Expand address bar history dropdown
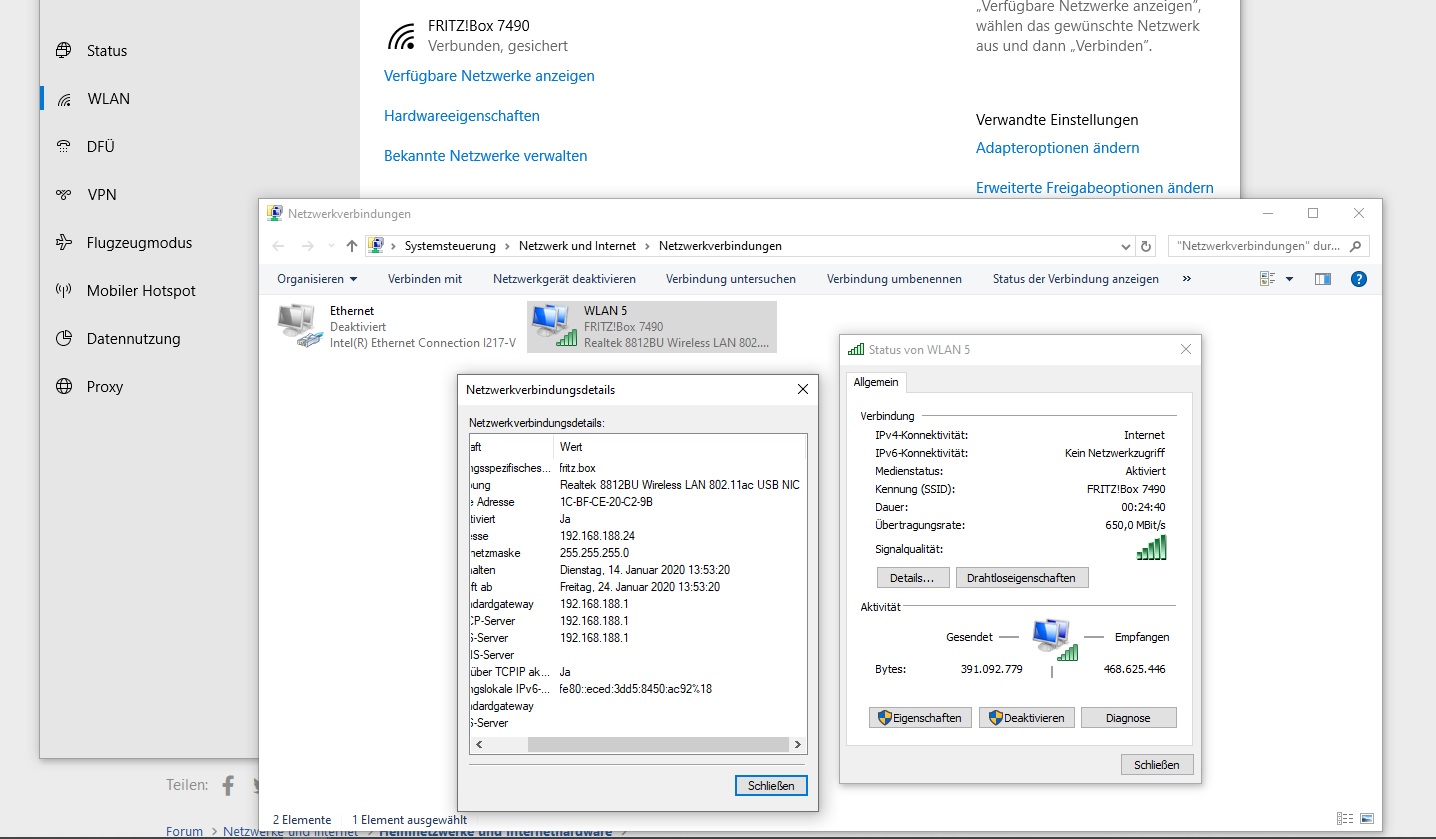This screenshot has width=1436, height=839. tap(1126, 246)
